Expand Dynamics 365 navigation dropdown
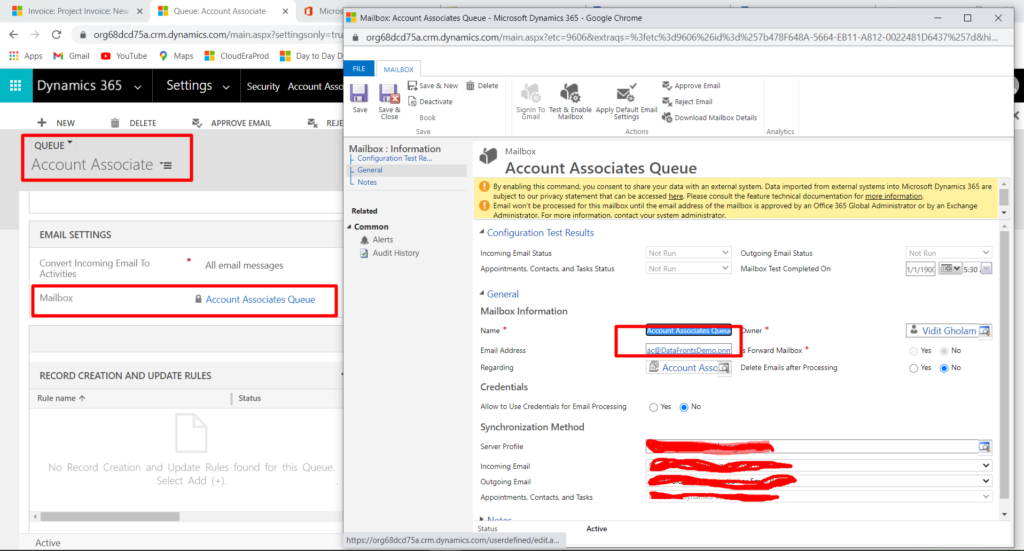This screenshot has width=1024, height=551. click(x=138, y=87)
